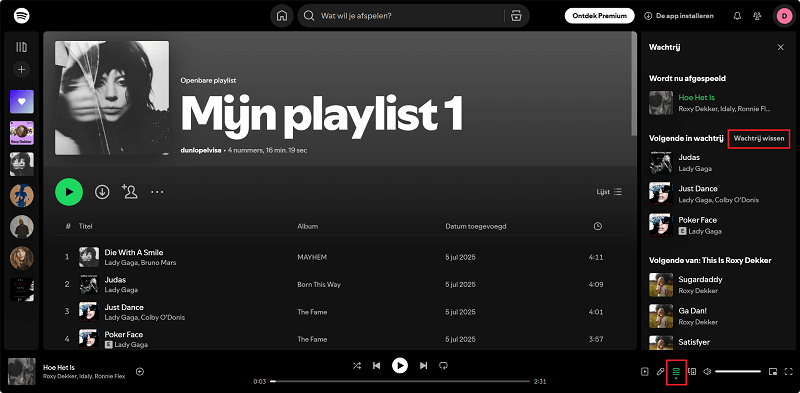Open the connect to a device icon
This screenshot has width=800, height=393.
[x=692, y=372]
